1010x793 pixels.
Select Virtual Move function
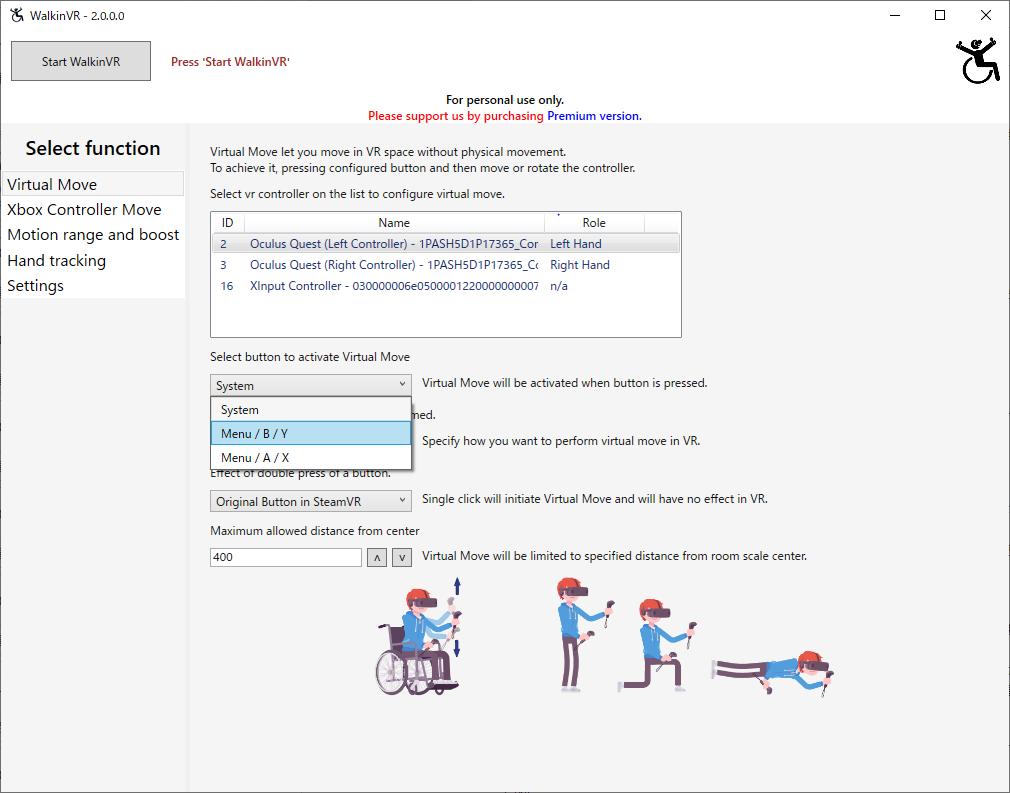coord(93,184)
